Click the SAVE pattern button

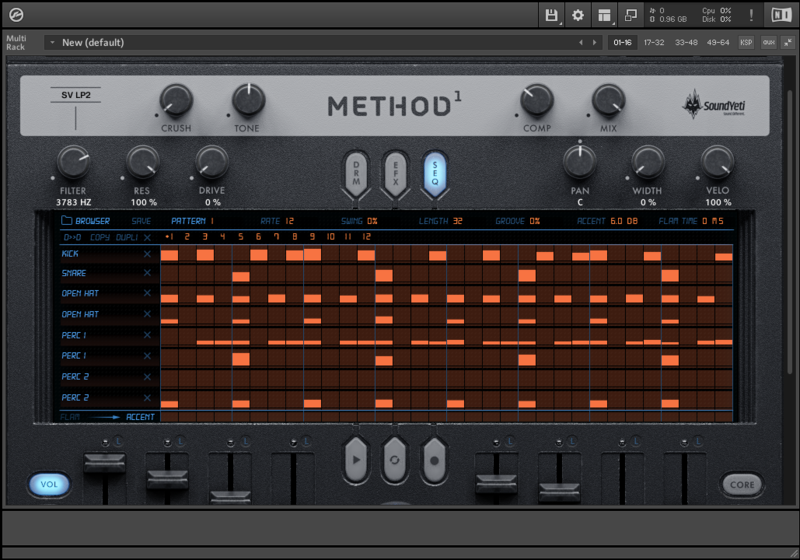click(142, 221)
